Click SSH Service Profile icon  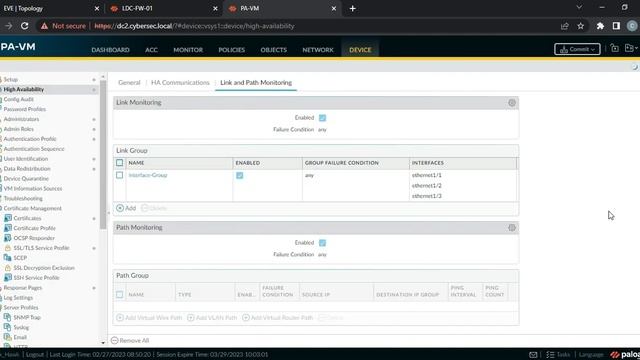coord(8,278)
